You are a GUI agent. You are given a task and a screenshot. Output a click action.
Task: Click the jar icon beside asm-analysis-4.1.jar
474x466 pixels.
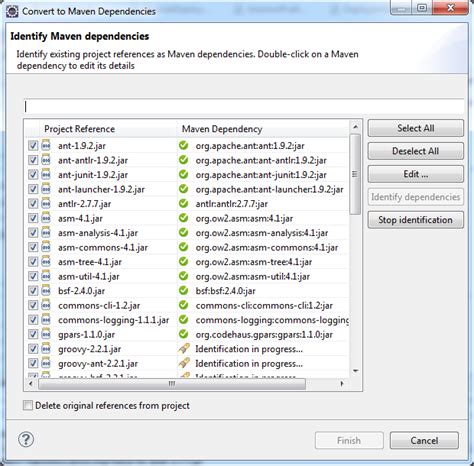(46, 233)
